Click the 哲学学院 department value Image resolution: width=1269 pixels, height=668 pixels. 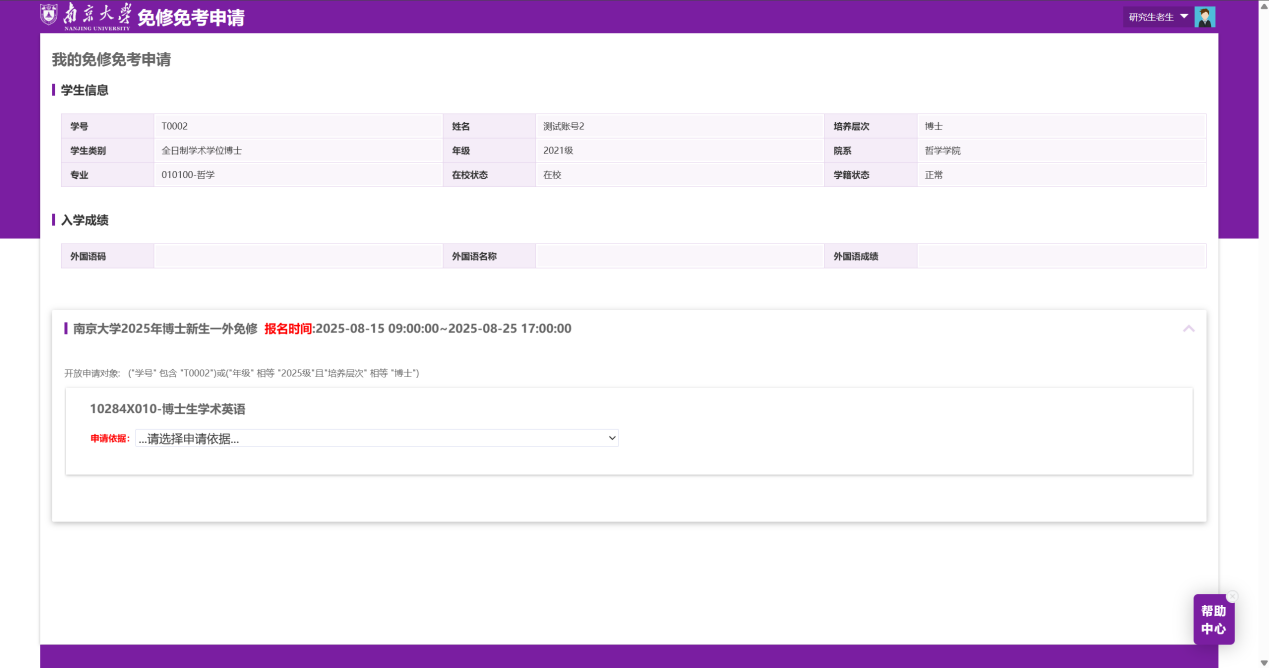coord(942,150)
